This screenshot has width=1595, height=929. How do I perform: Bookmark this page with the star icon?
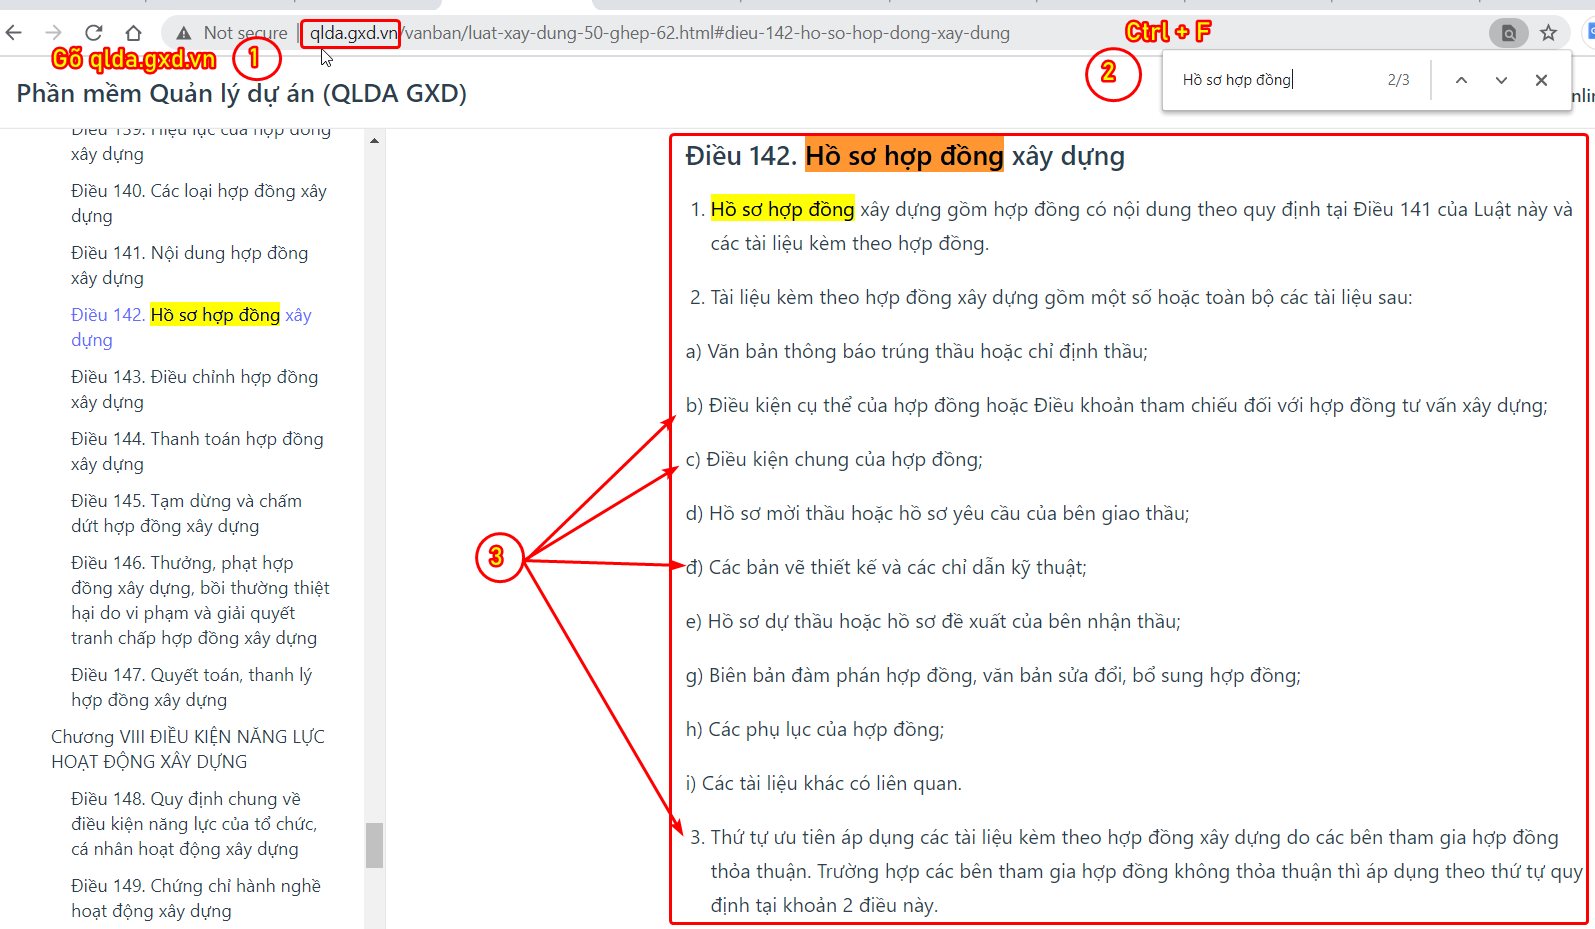point(1548,33)
